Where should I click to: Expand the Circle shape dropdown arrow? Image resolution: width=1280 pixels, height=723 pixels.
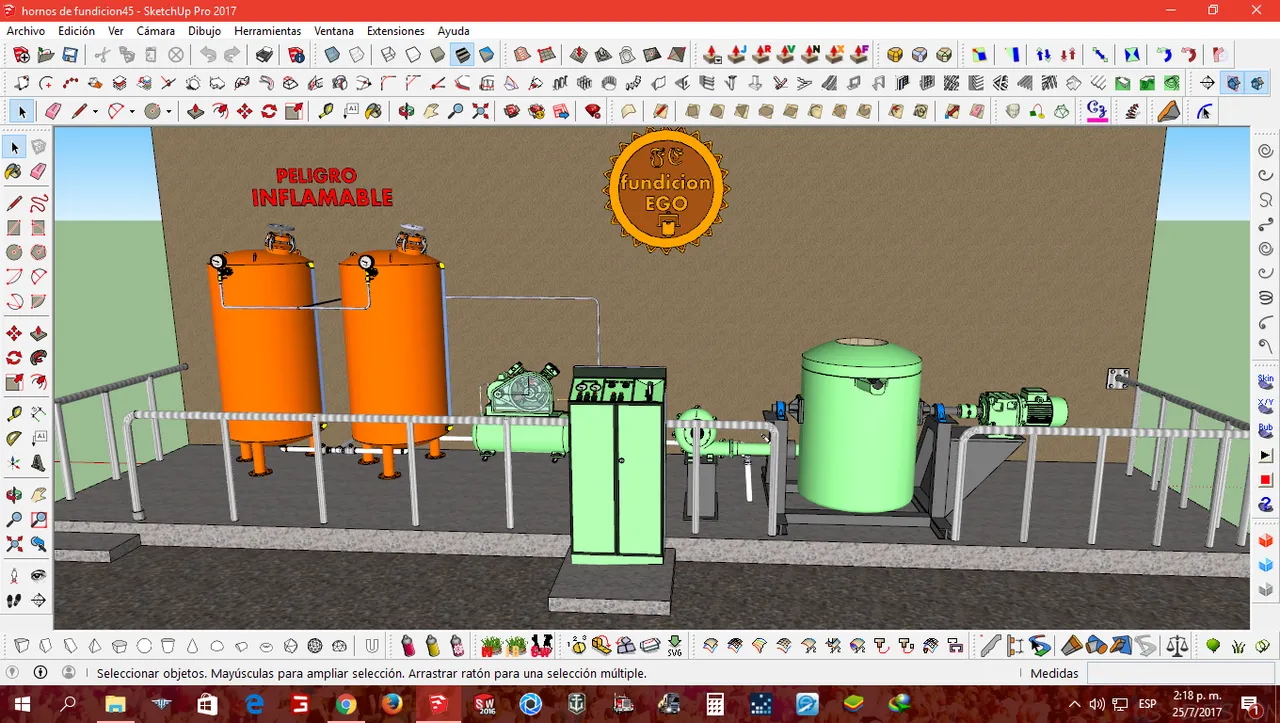tap(169, 111)
